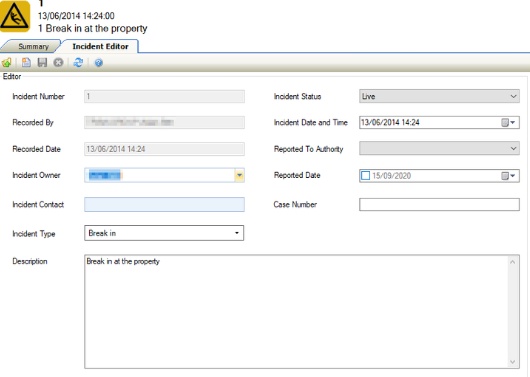Click the 'Incident Owner' label
Screen dimensions: 530x377
[x=36, y=175]
